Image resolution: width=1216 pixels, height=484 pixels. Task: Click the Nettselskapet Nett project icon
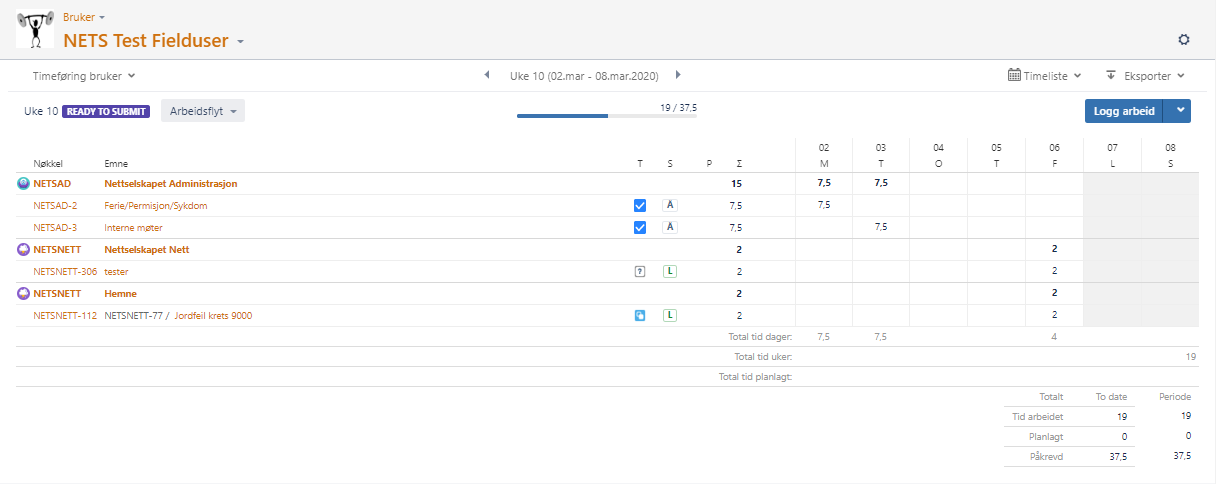[x=23, y=249]
